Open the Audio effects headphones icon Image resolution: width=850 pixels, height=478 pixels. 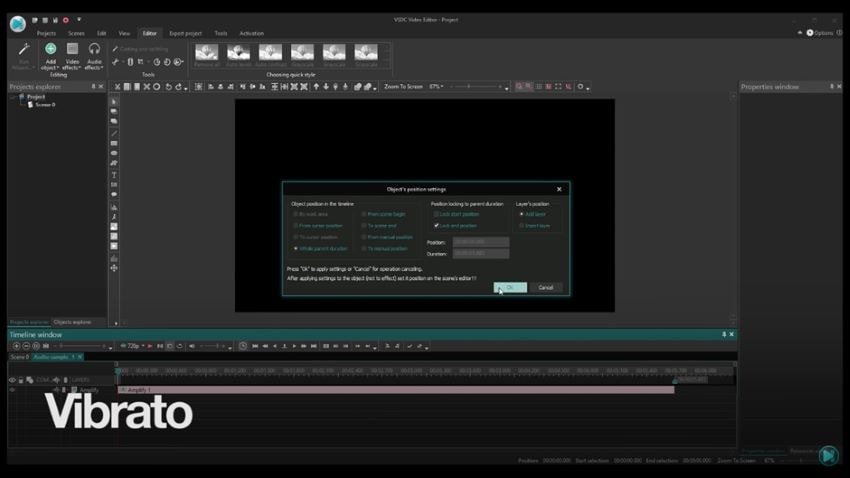coord(94,49)
